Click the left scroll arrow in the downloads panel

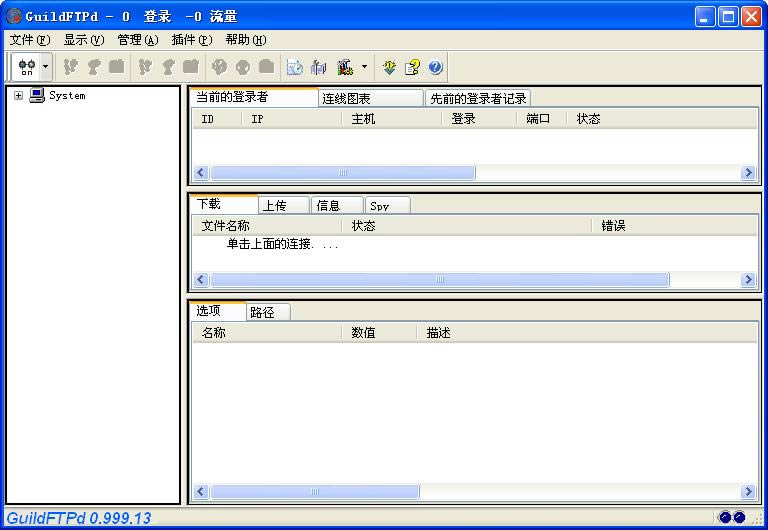pyautogui.click(x=200, y=279)
